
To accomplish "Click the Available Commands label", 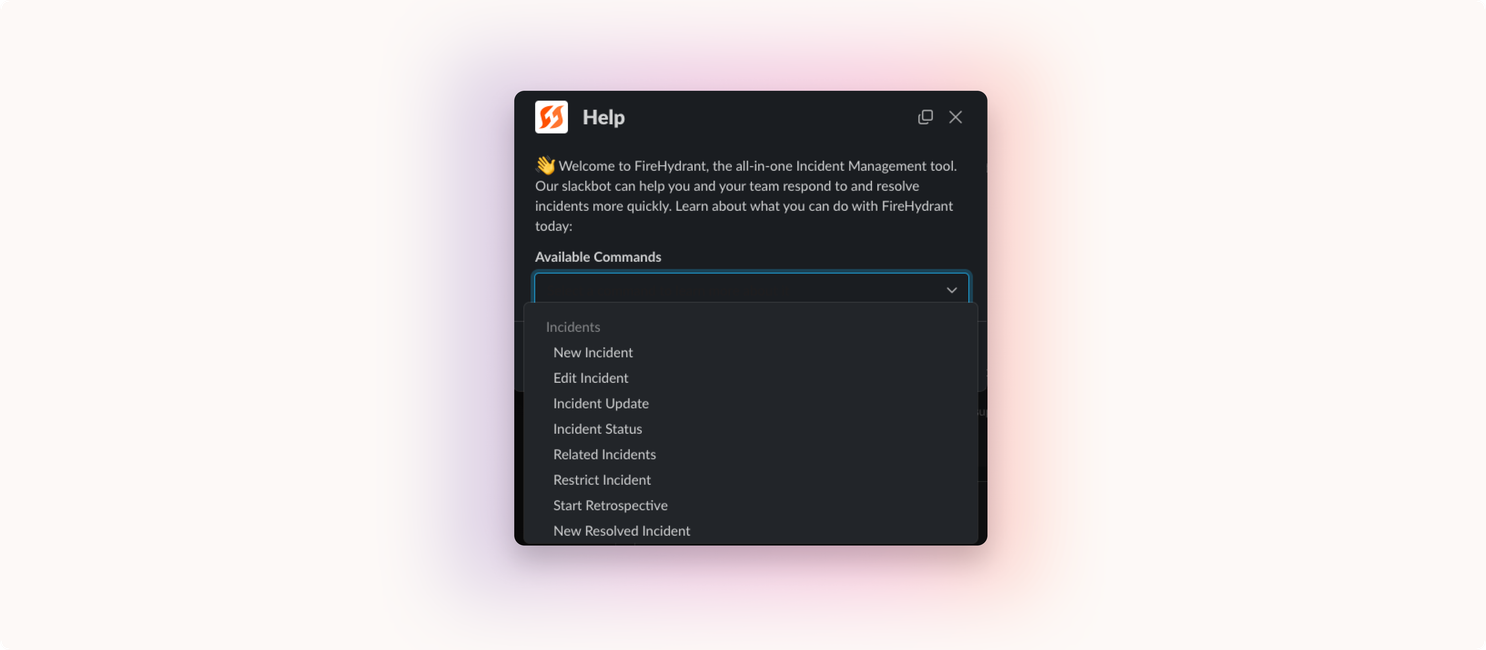I will coord(598,257).
